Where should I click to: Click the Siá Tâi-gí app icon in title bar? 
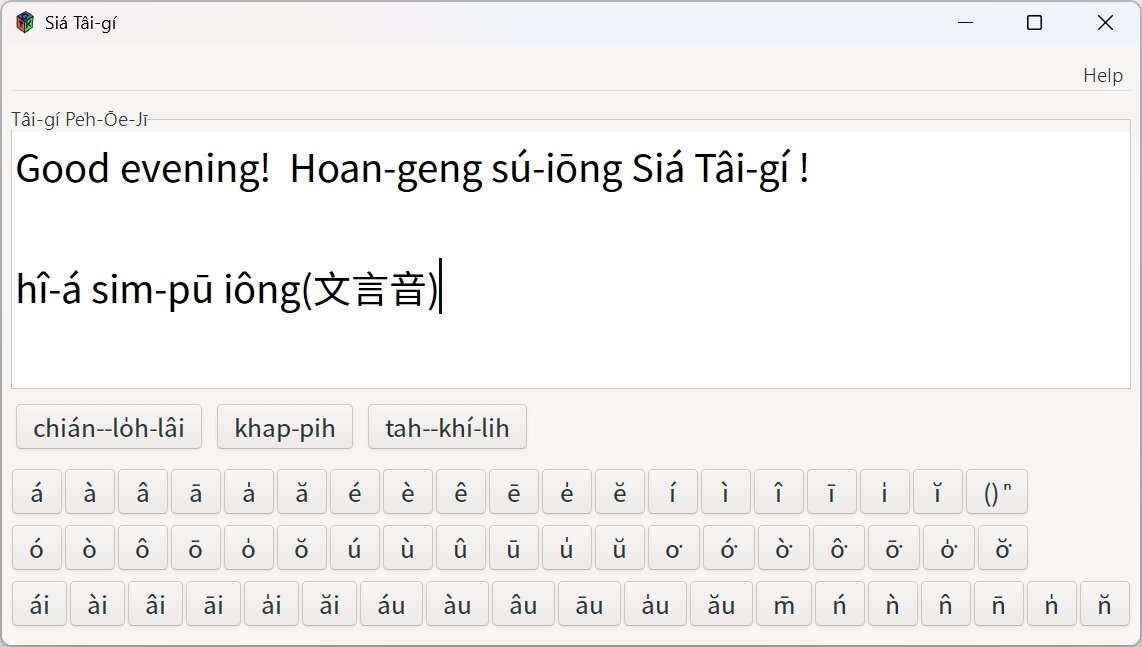pos(25,23)
